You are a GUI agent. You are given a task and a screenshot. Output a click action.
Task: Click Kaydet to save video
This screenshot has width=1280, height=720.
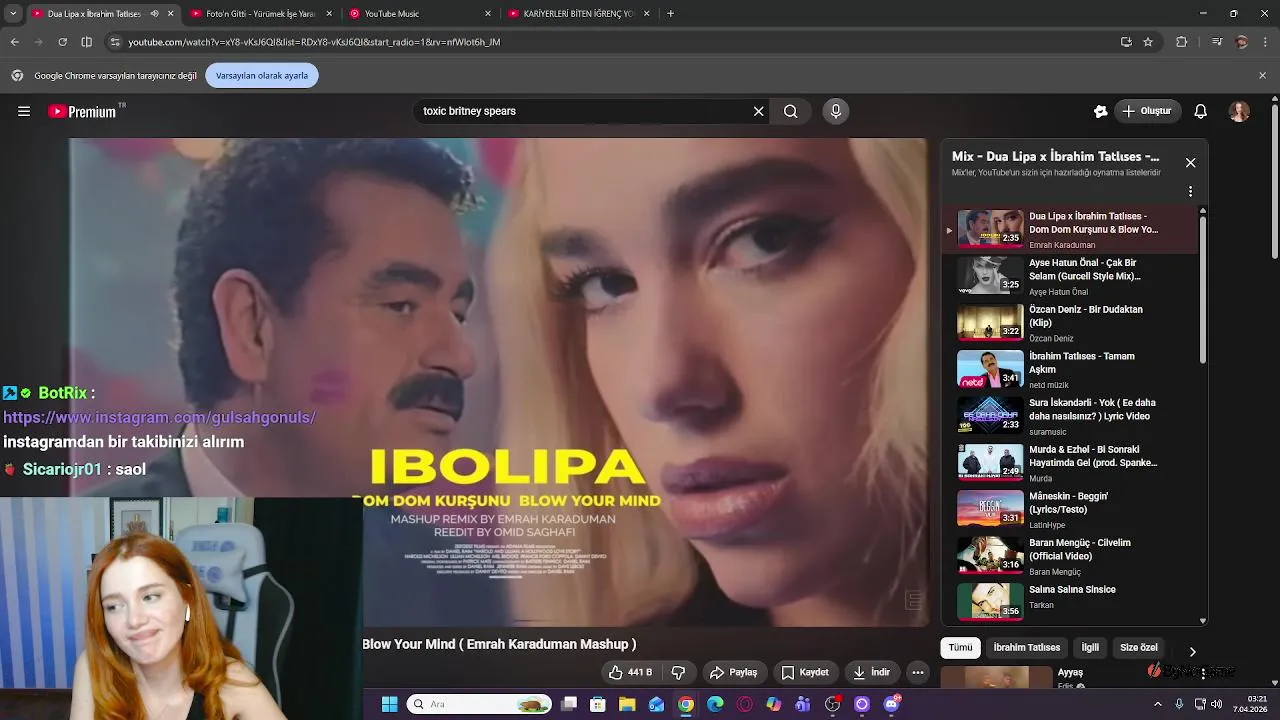pyautogui.click(x=805, y=673)
